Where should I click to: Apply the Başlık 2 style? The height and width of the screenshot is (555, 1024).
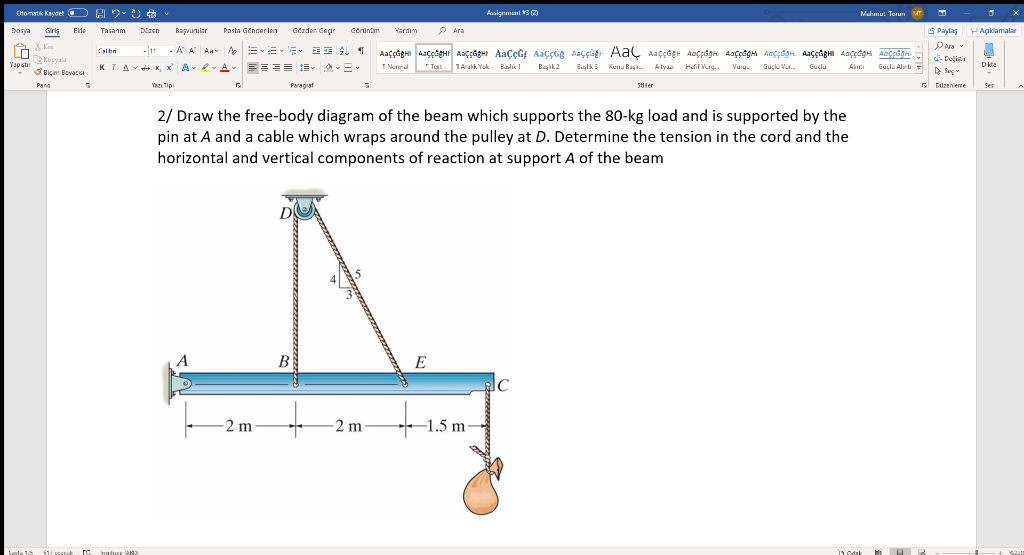click(549, 59)
